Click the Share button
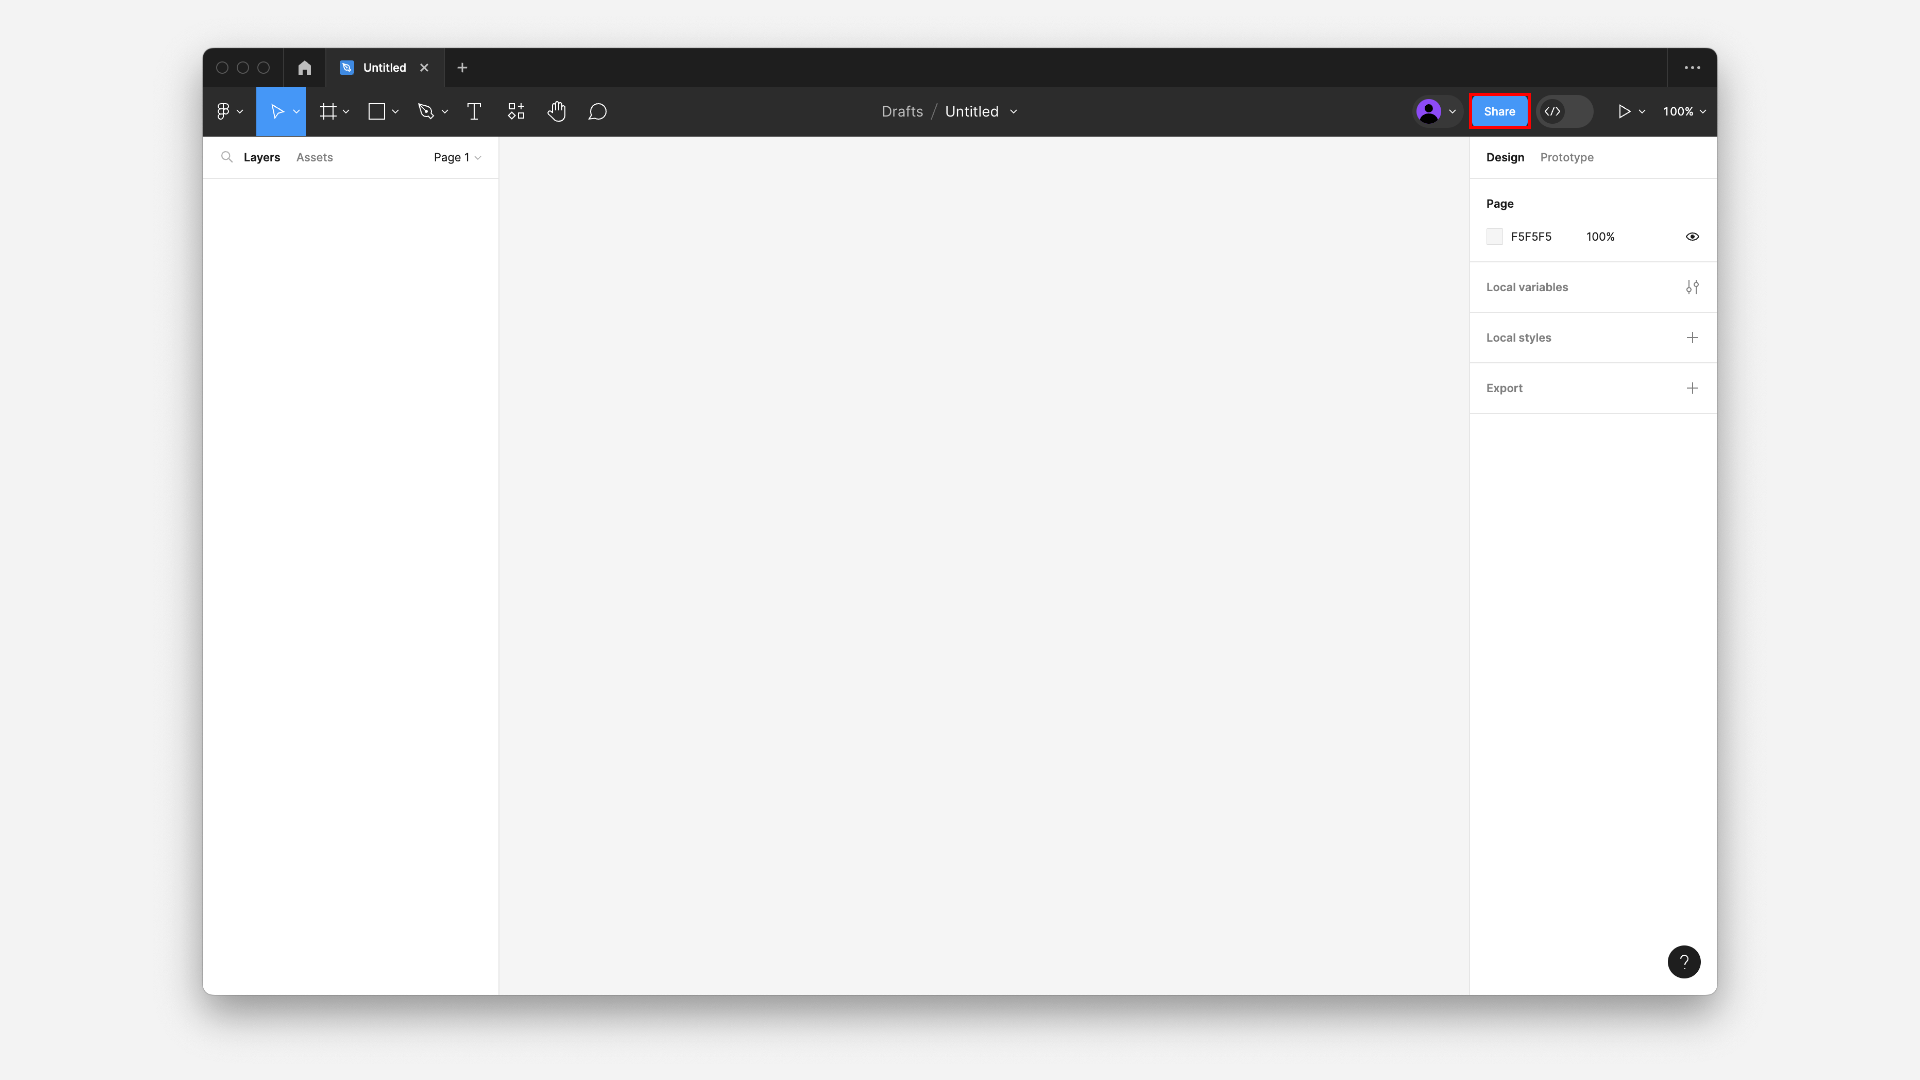1920x1080 pixels. (1499, 111)
